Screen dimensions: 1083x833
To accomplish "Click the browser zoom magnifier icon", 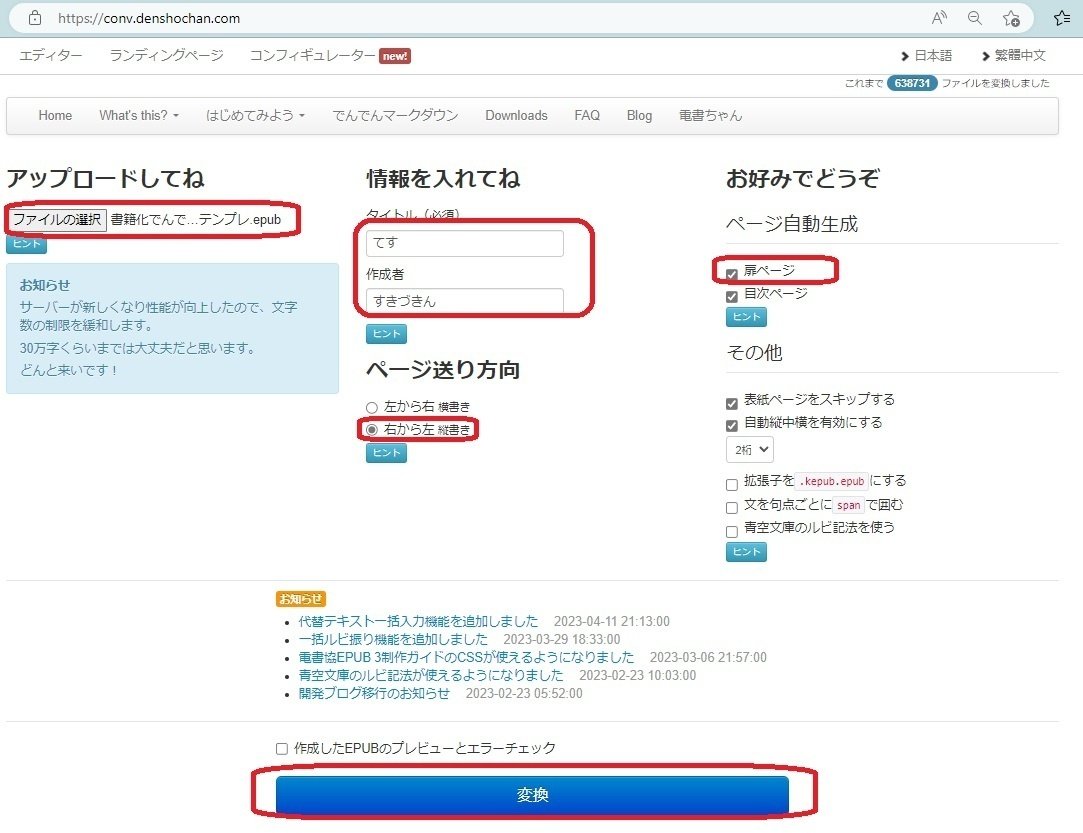I will (973, 17).
